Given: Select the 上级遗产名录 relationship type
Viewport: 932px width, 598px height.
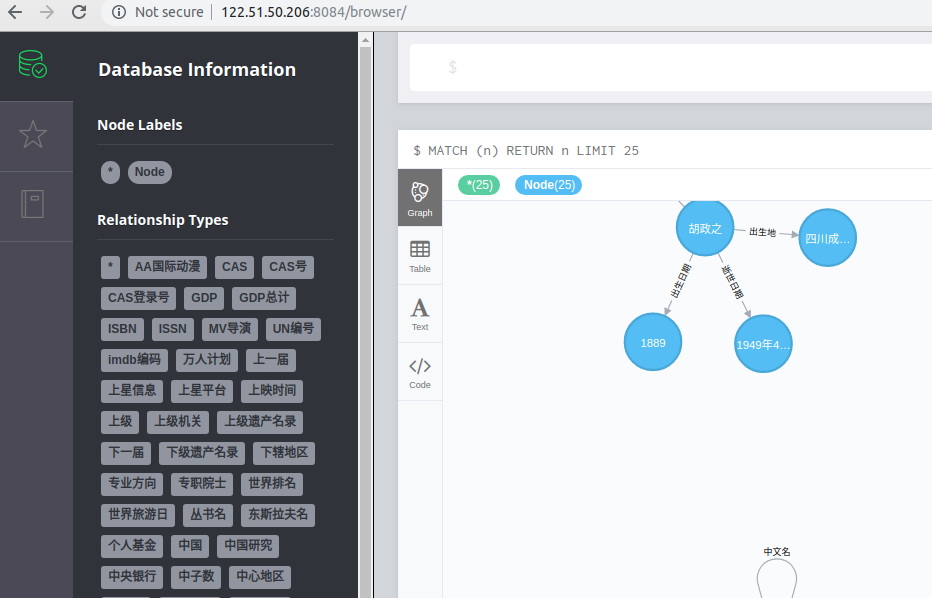Looking at the screenshot, I should [260, 421].
